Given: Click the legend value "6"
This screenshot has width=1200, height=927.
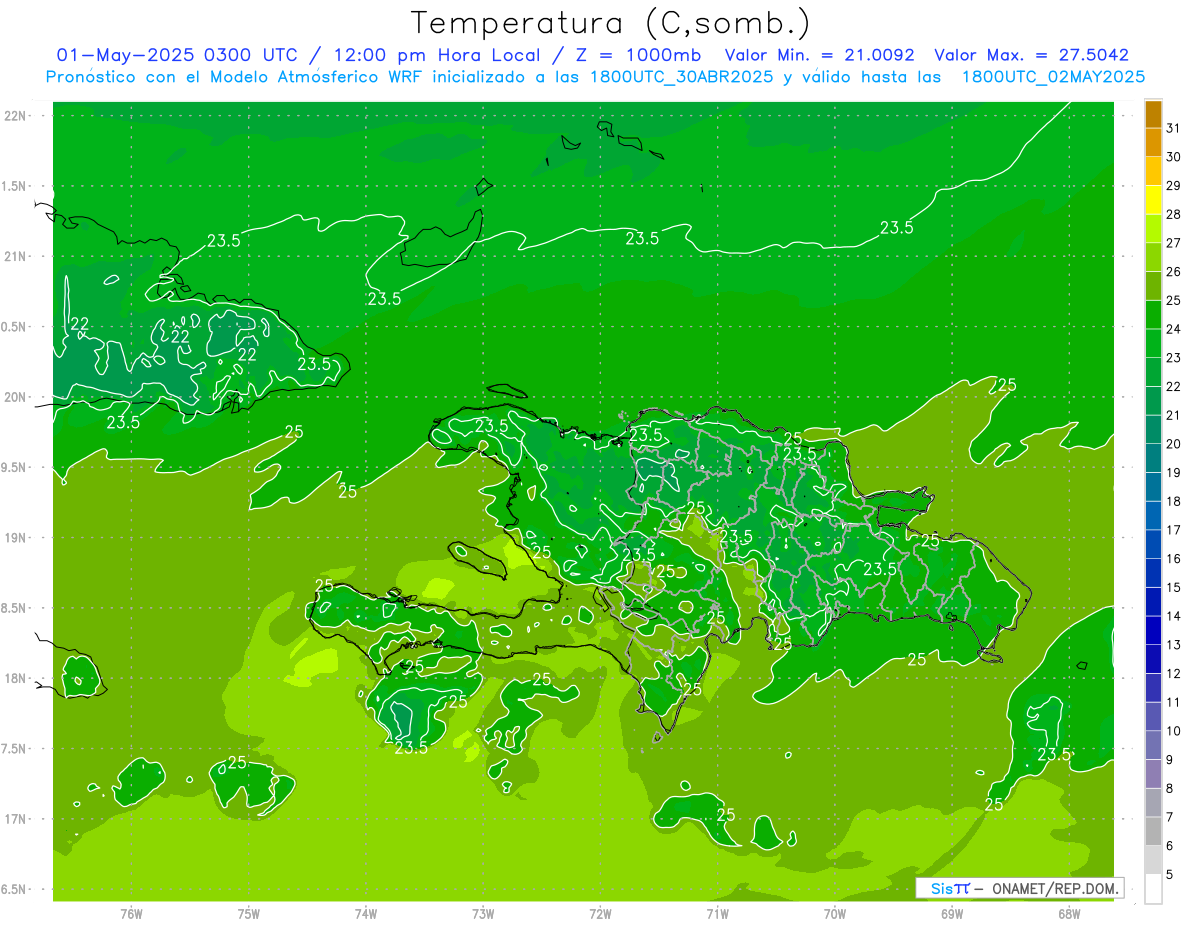Looking at the screenshot, I should click(1170, 846).
